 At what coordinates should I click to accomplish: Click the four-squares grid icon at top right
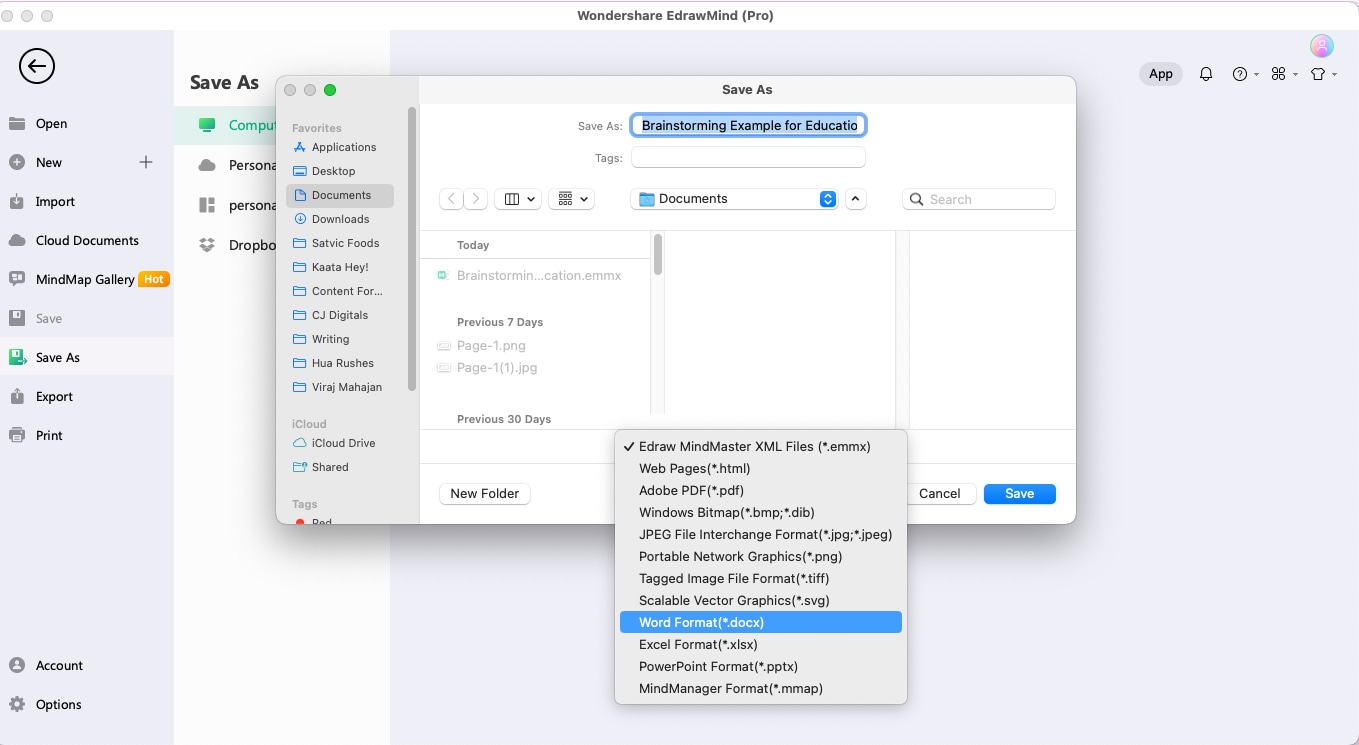(x=1278, y=74)
